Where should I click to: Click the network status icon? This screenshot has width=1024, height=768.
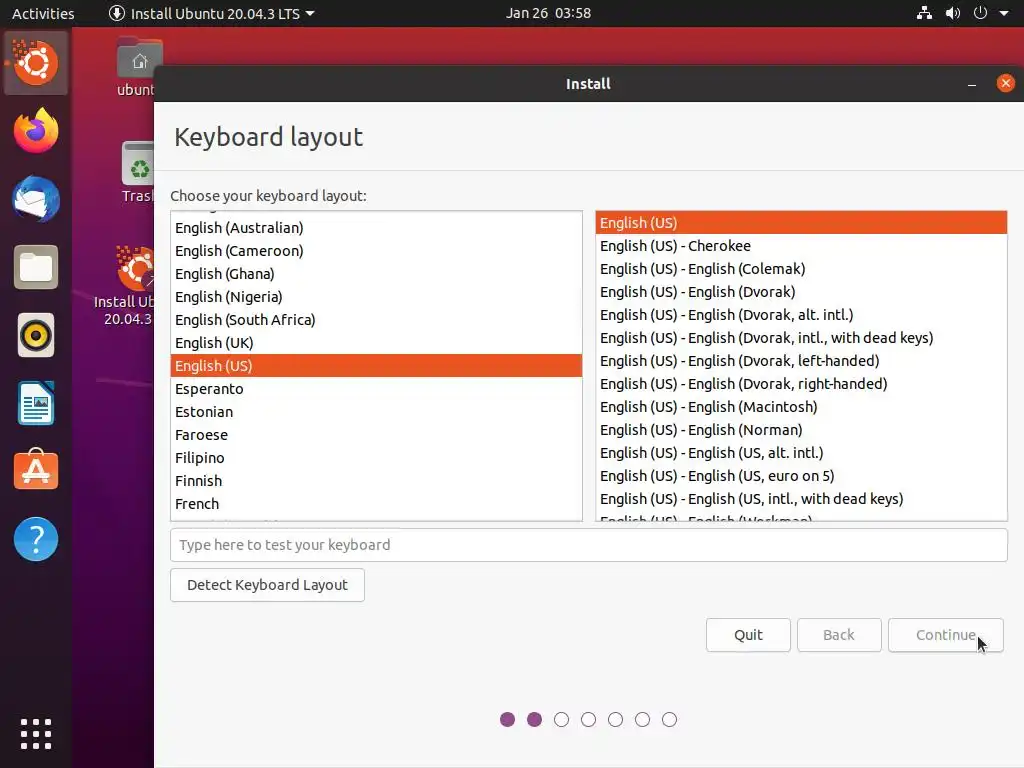click(924, 13)
